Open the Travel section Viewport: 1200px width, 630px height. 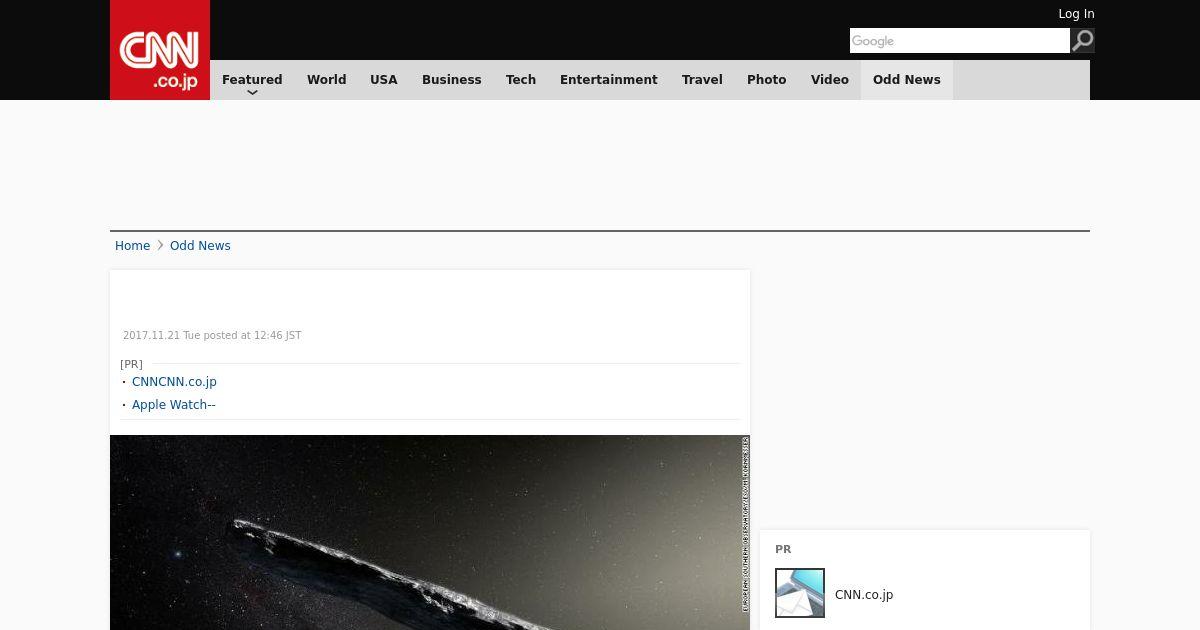(702, 80)
